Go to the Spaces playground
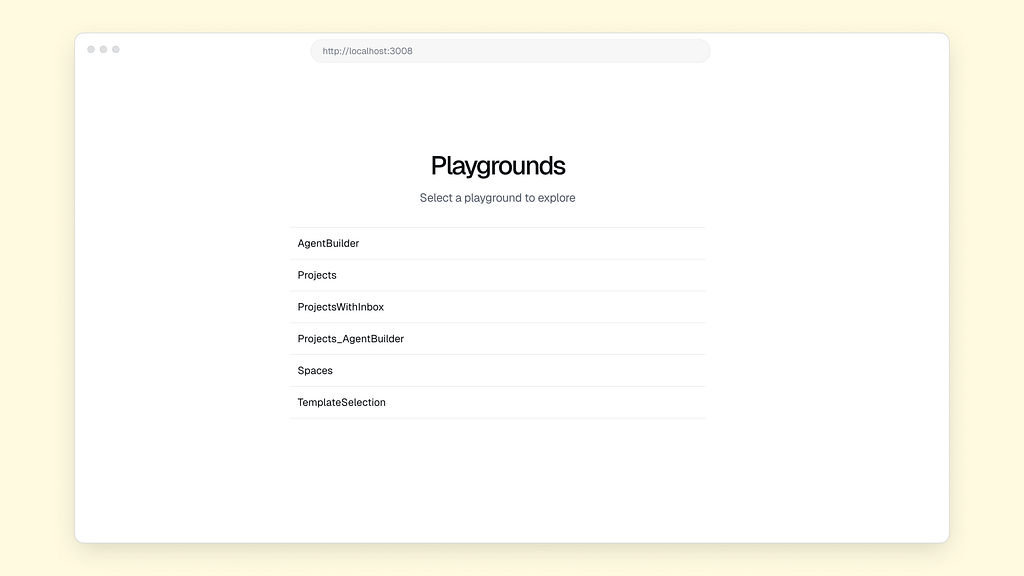1024x576 pixels. pyautogui.click(x=315, y=371)
